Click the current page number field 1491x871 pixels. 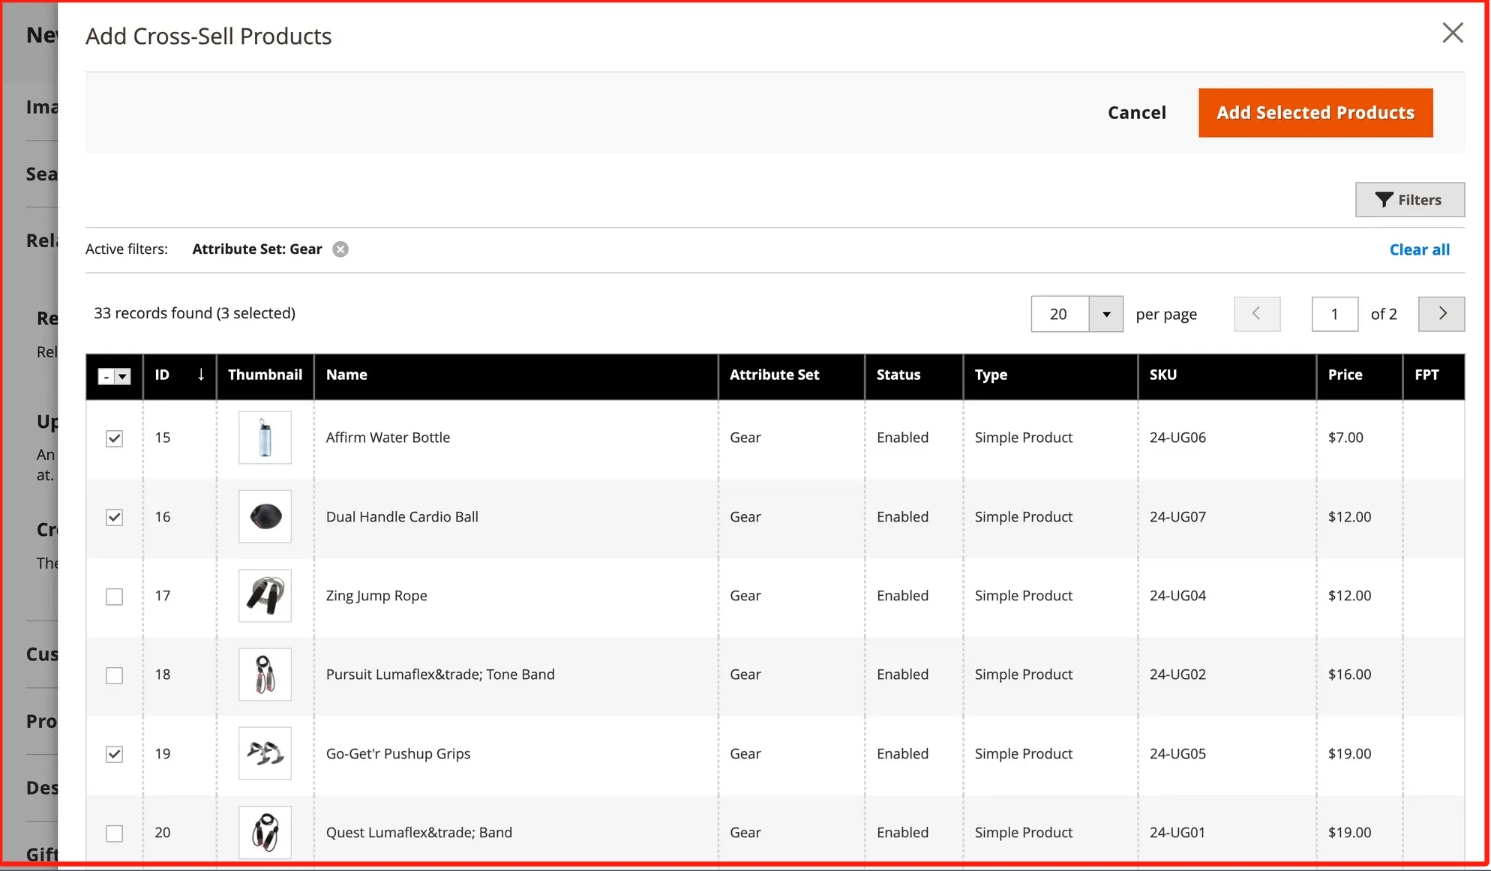[1334, 314]
